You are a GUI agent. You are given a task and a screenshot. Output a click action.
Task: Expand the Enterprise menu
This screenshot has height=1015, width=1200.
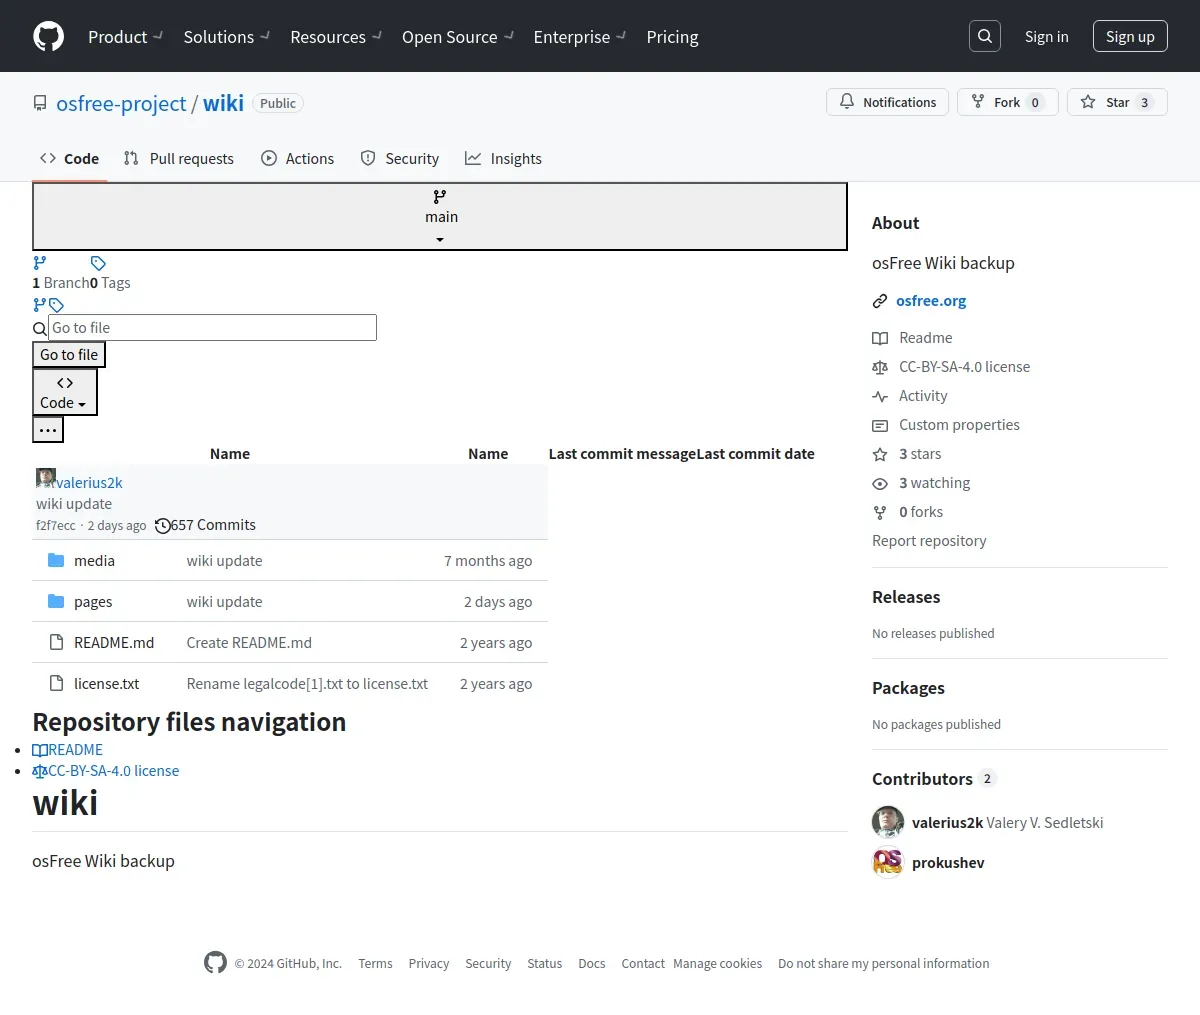click(579, 37)
